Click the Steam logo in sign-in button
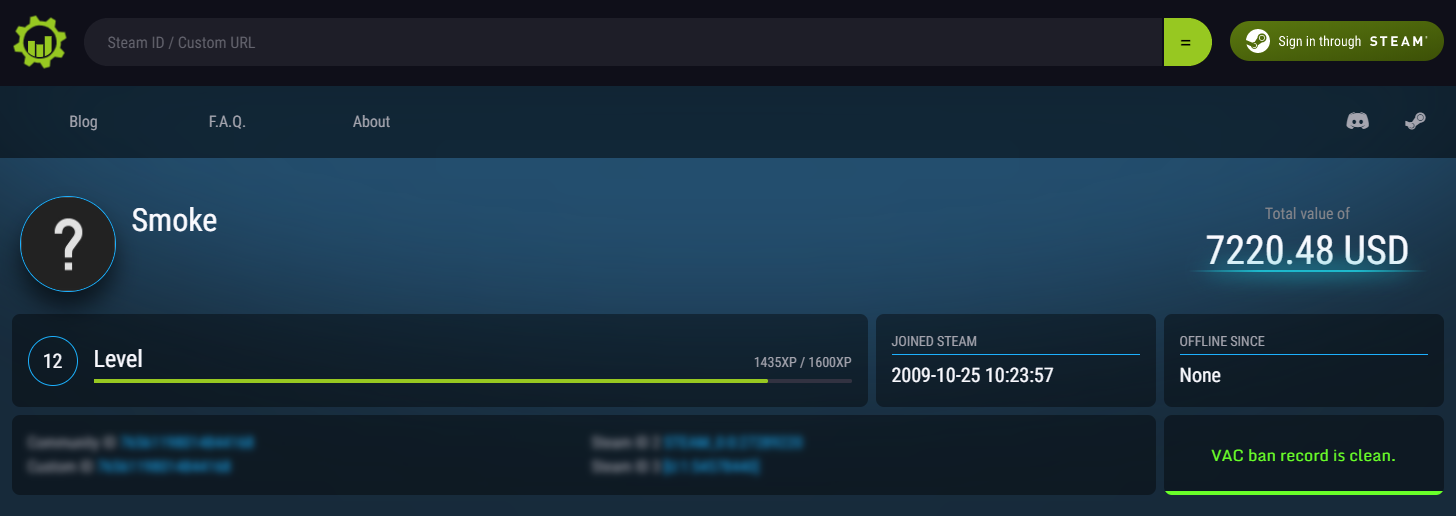Screen dimensions: 1456x516 [x=1257, y=42]
